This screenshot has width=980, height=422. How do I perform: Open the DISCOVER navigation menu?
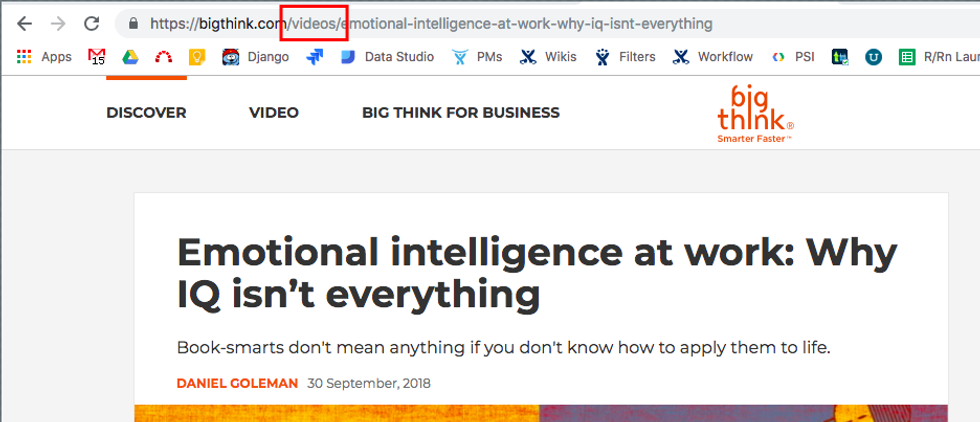146,113
